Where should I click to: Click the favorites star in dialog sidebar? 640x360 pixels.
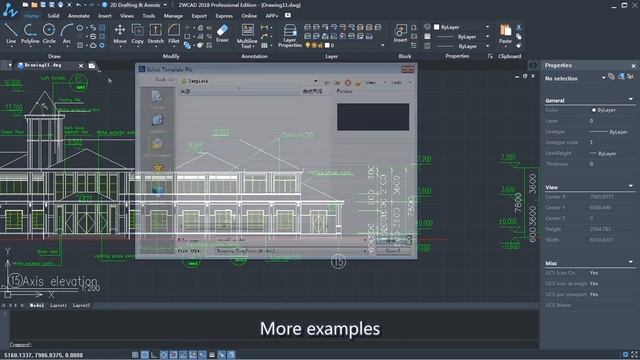(158, 167)
